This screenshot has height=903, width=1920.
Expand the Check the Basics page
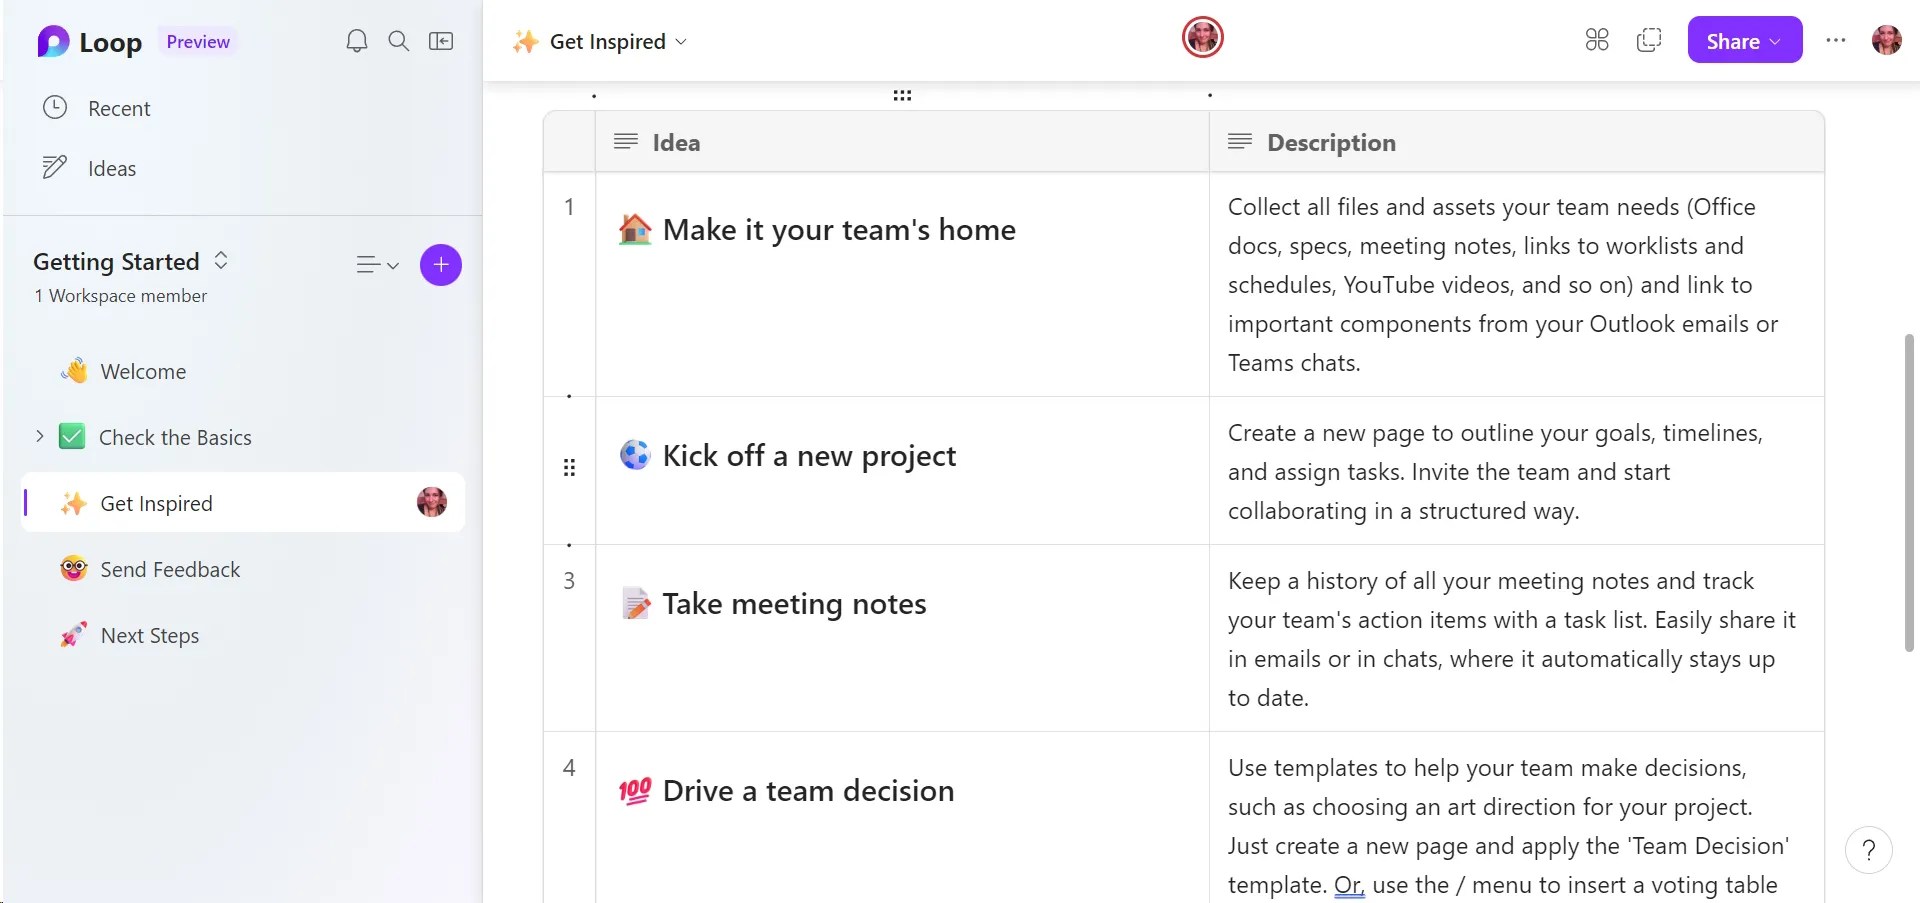40,436
